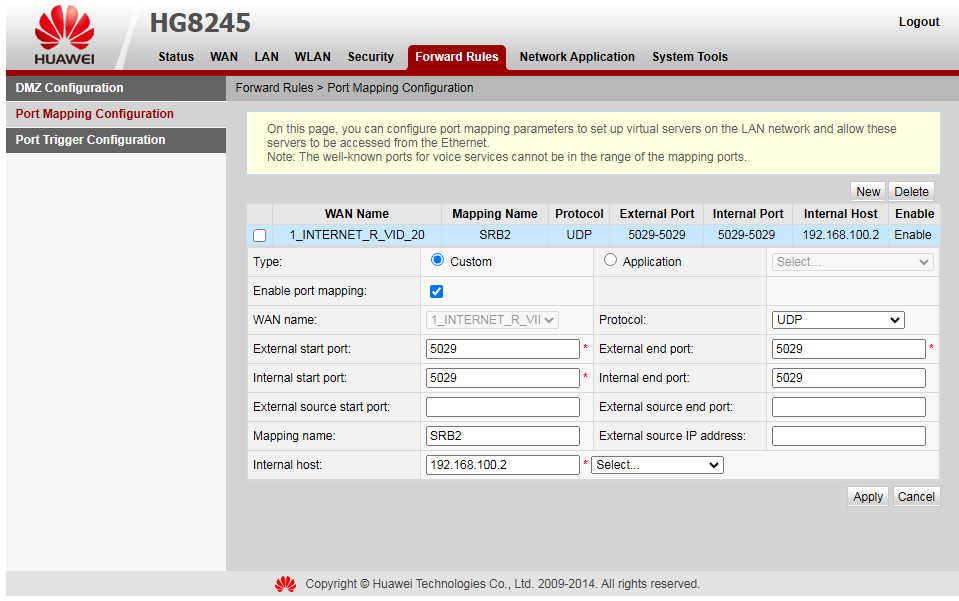Image resolution: width=959 pixels, height=601 pixels.
Task: Click the Mapping name field
Action: 503,436
